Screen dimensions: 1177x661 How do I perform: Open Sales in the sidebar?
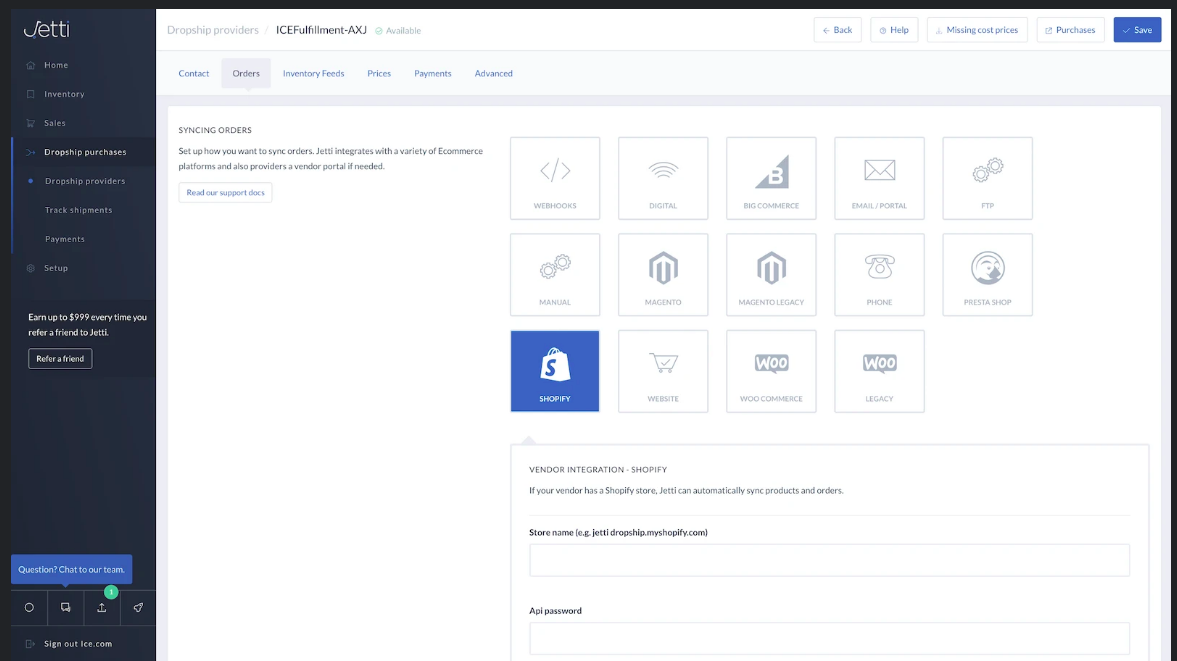pos(55,123)
